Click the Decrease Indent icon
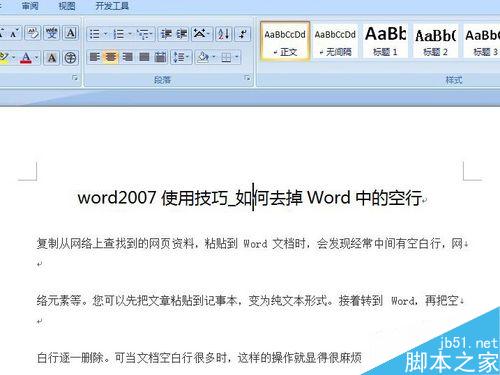The width and height of the screenshot is (500, 375). pyautogui.click(x=166, y=34)
